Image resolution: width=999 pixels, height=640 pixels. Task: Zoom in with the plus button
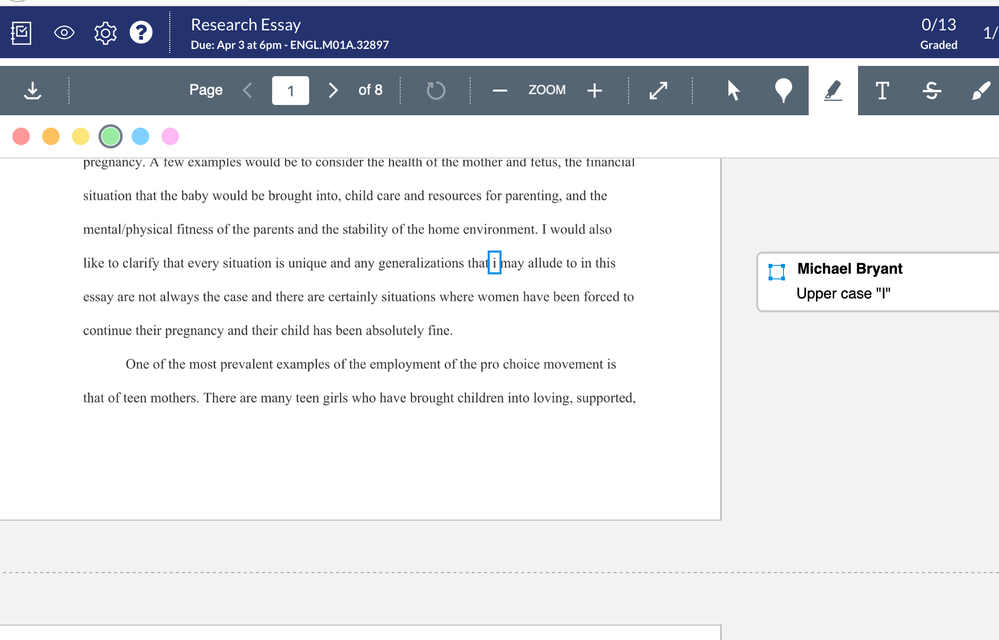[594, 90]
